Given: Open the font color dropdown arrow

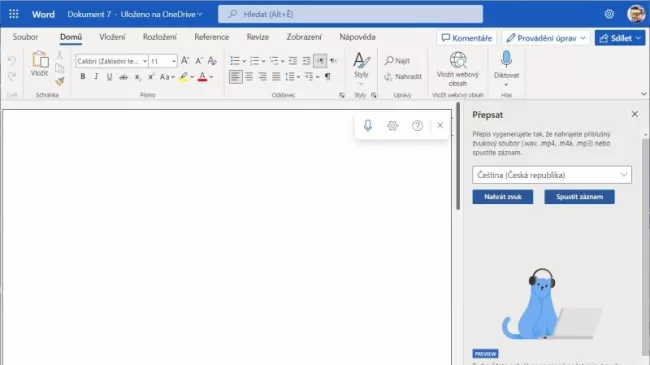Looking at the screenshot, I should click(x=211, y=77).
